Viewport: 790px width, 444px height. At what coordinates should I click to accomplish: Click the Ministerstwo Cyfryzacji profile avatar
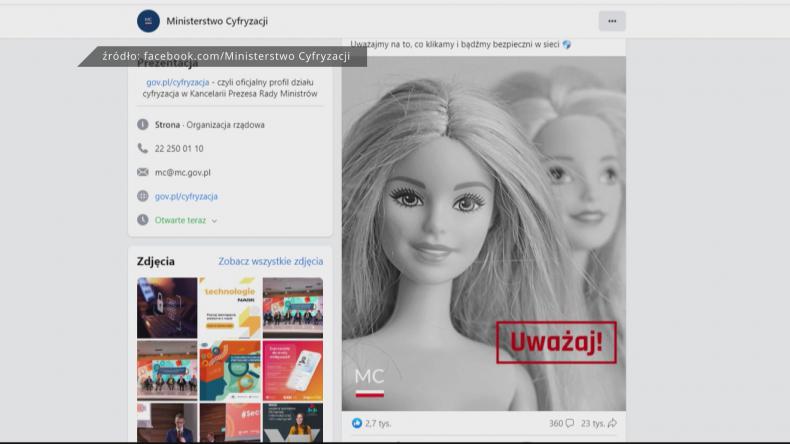148,21
